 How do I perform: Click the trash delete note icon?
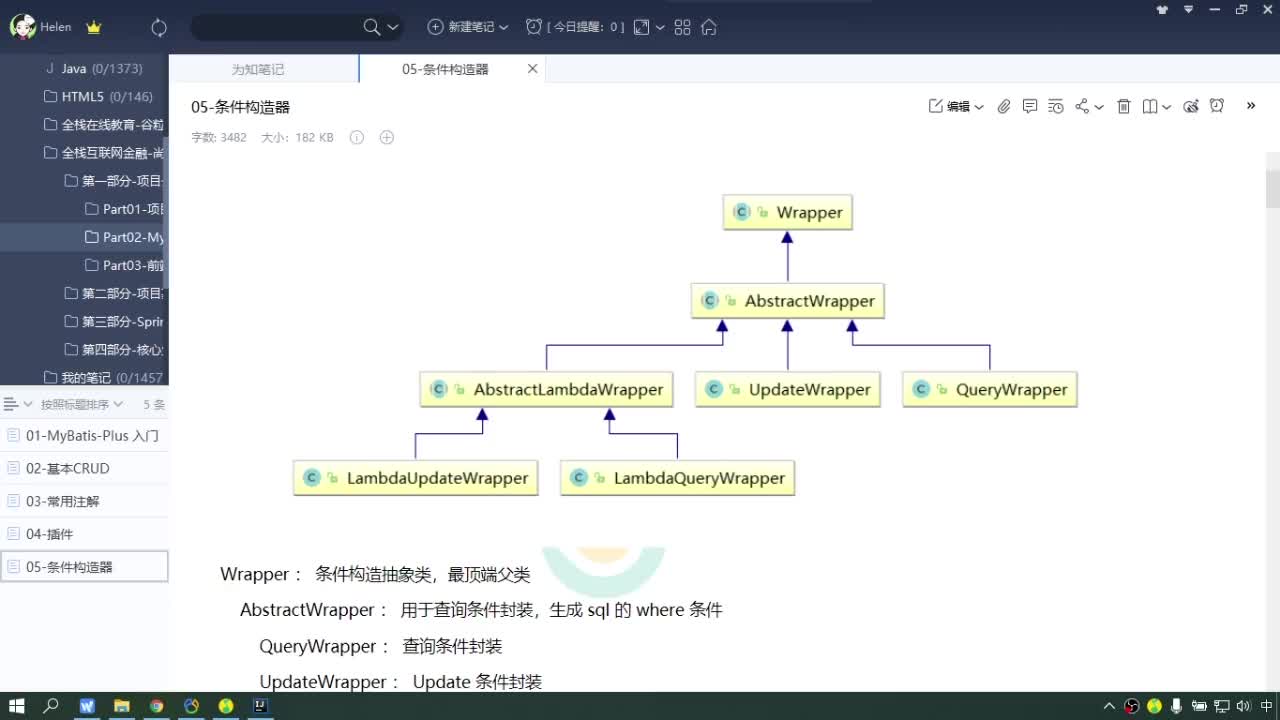(x=1124, y=106)
